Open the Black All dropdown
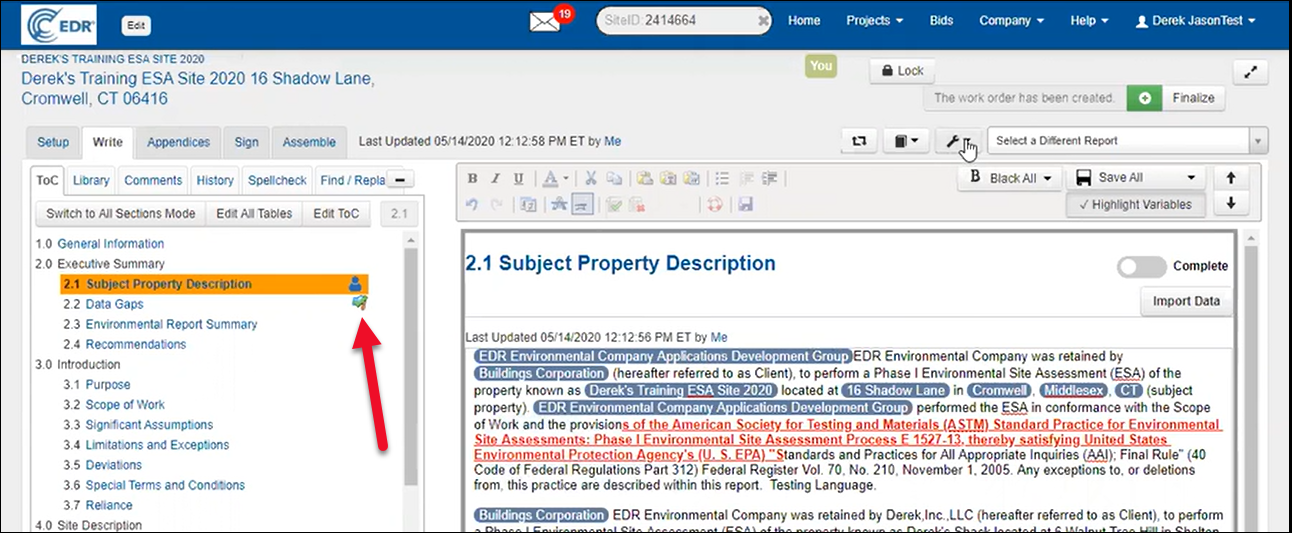1292x533 pixels. click(x=1009, y=178)
